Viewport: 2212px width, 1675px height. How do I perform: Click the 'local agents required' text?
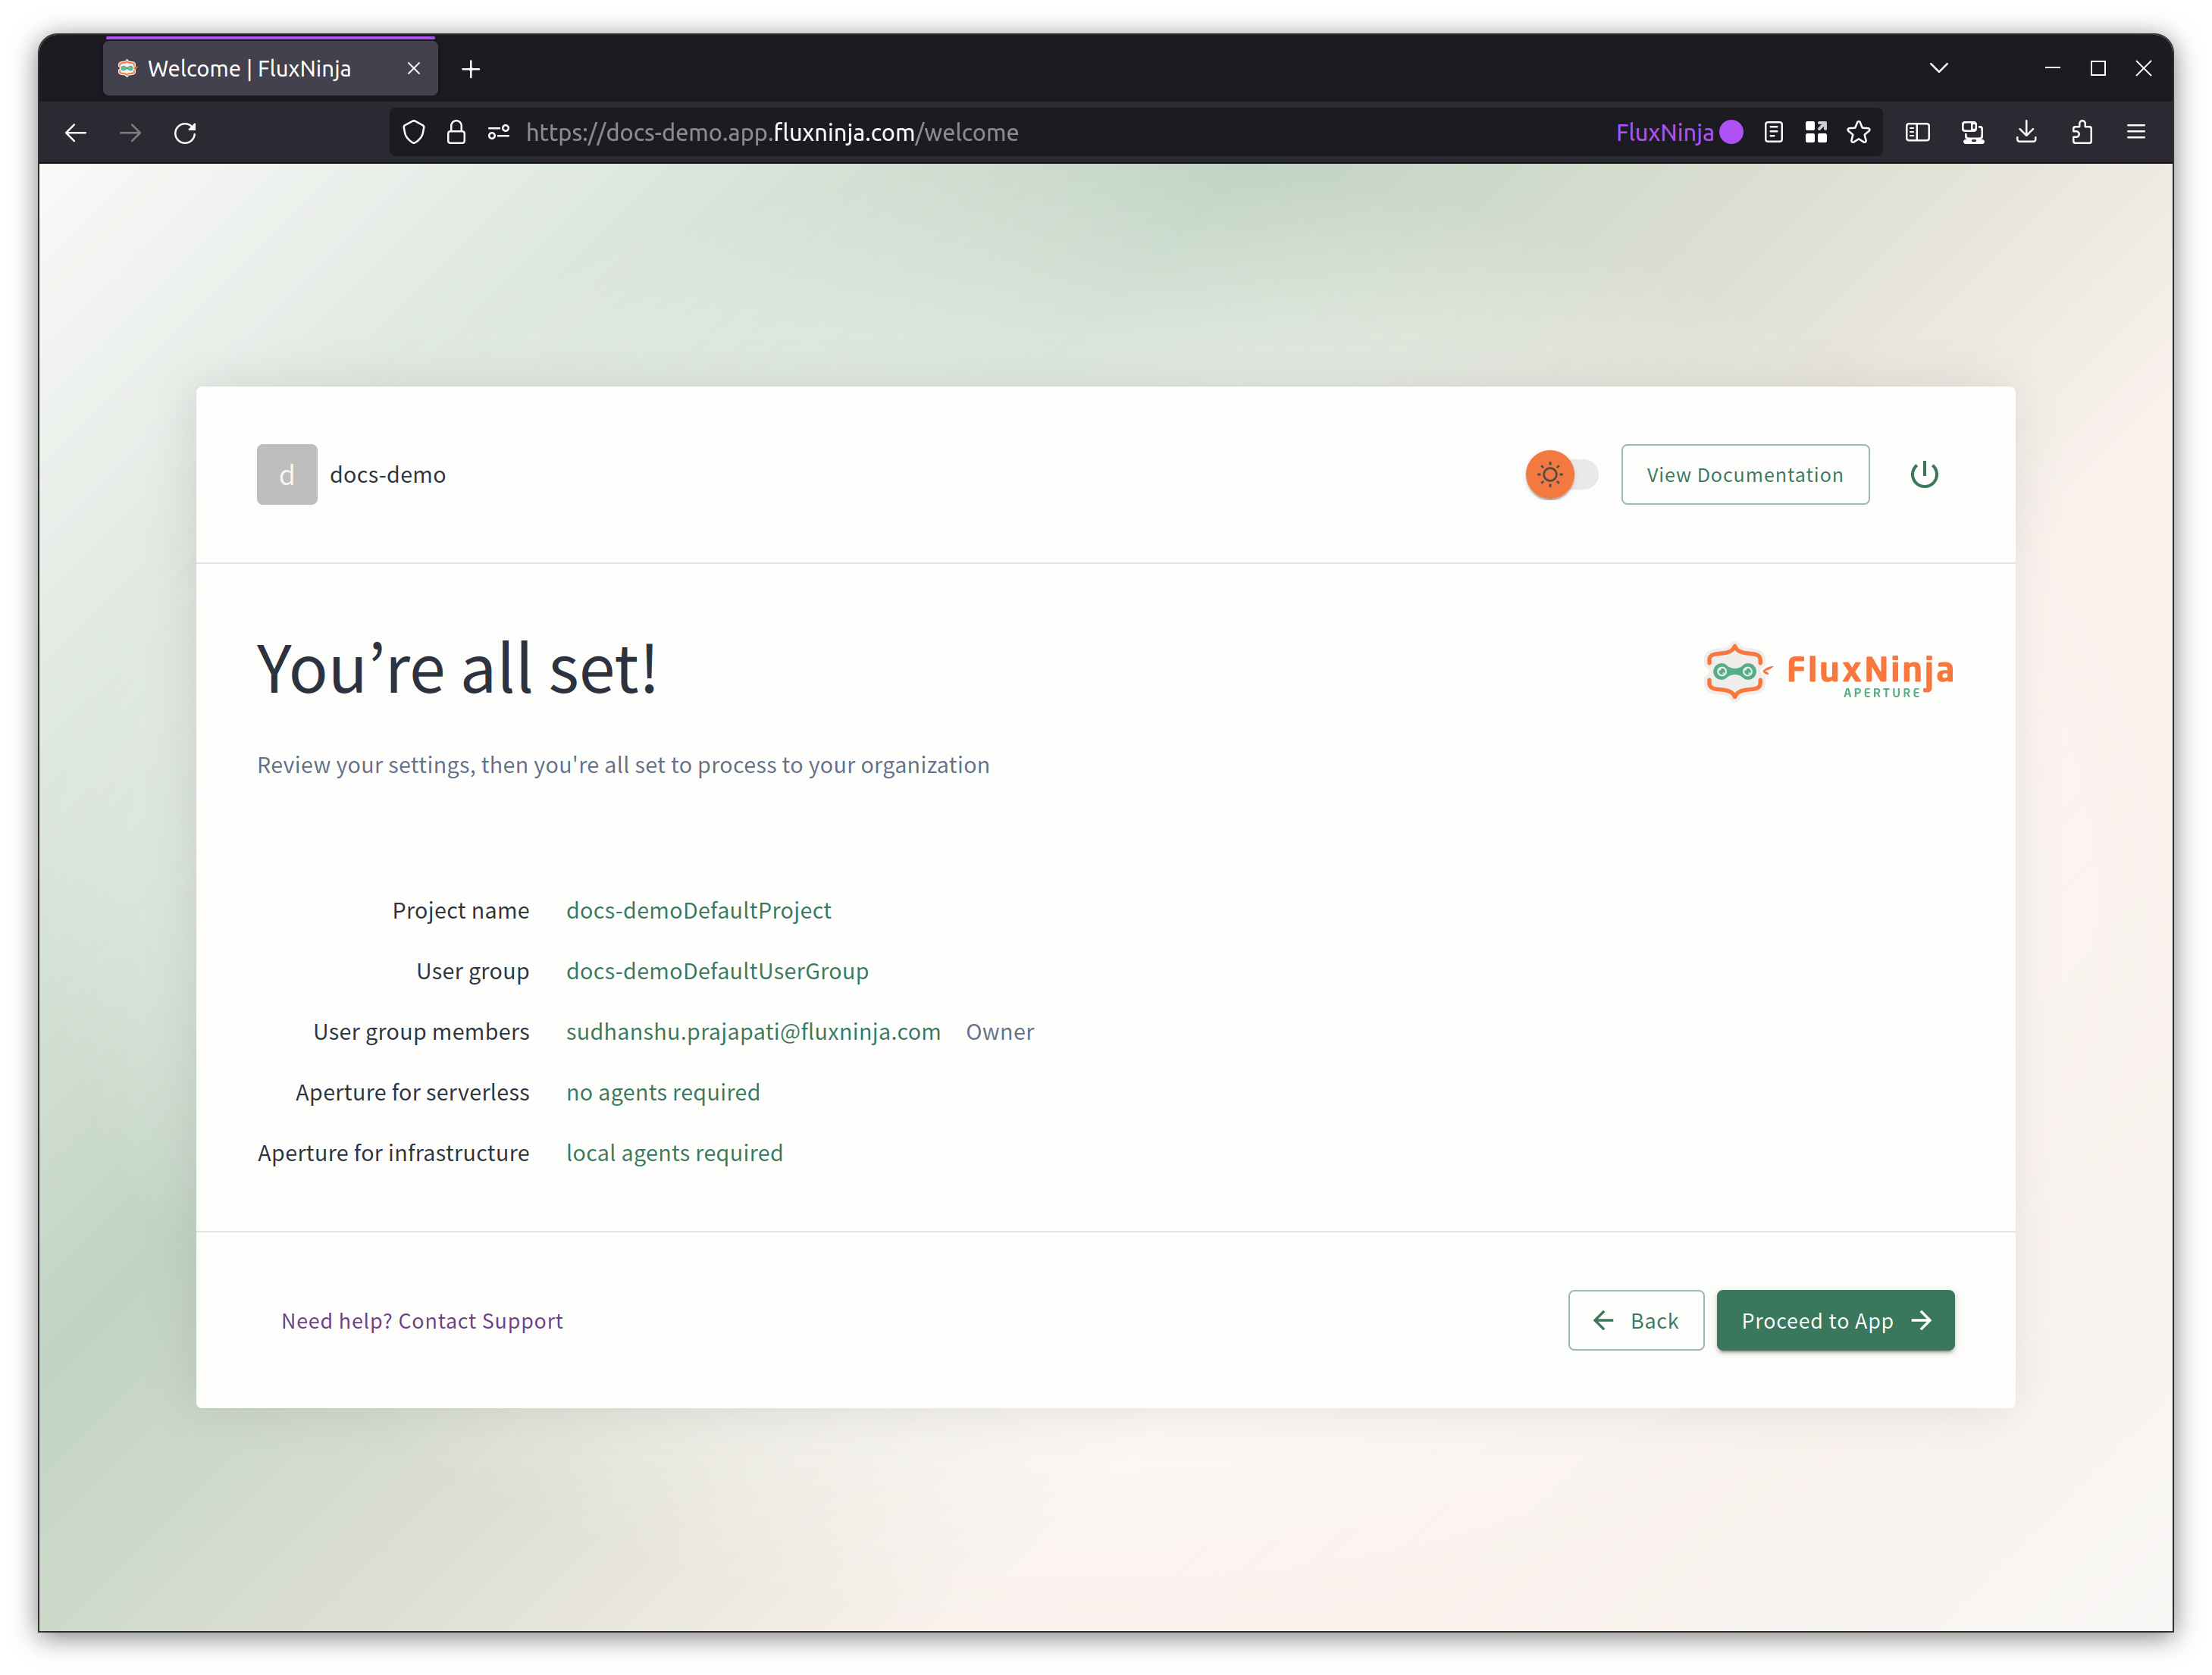(674, 1154)
